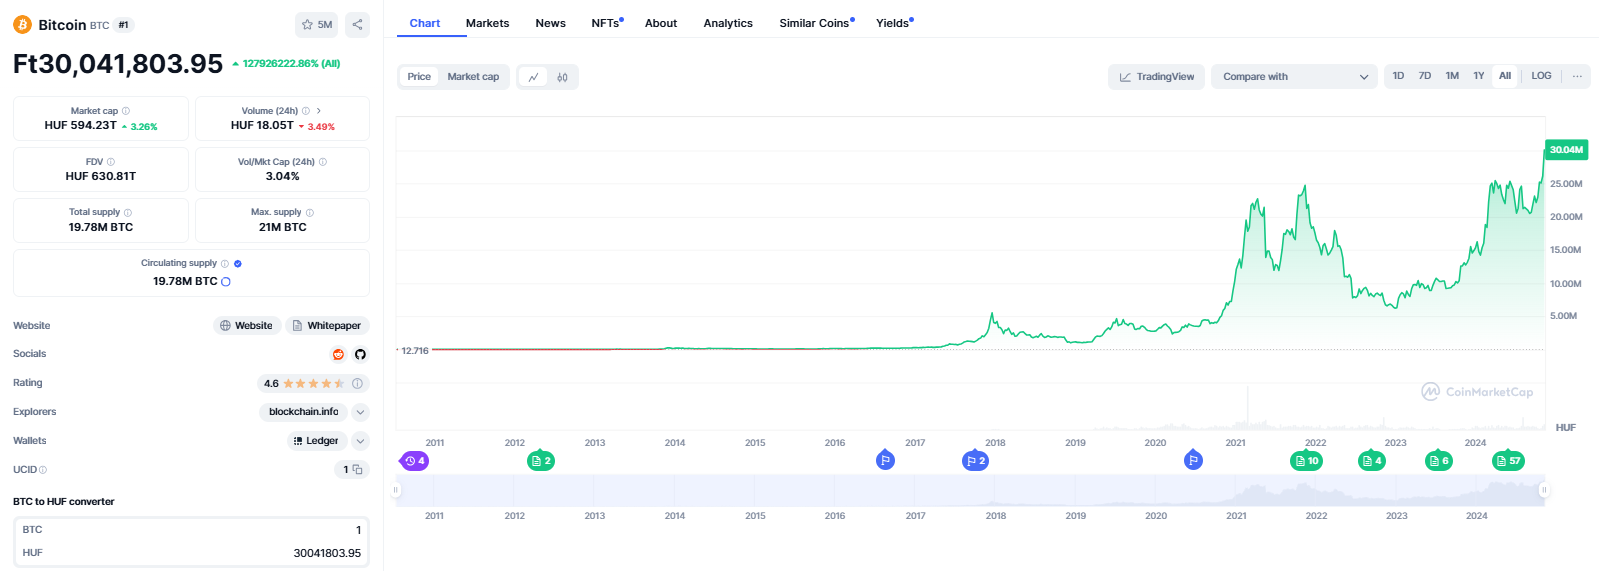Edit the BTC converter amount field
The width and height of the screenshot is (1599, 571).
click(191, 530)
